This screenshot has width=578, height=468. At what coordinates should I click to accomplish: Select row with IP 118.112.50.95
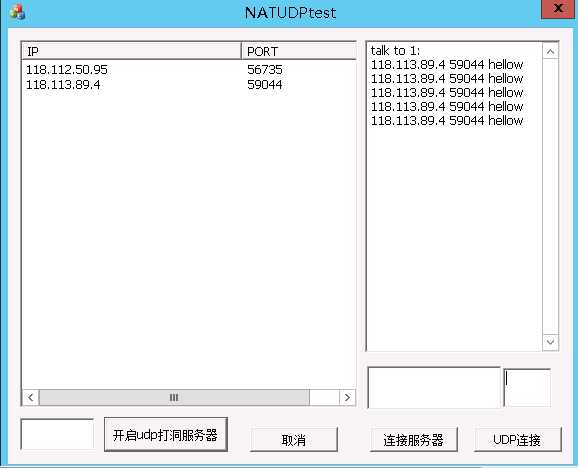189,70
